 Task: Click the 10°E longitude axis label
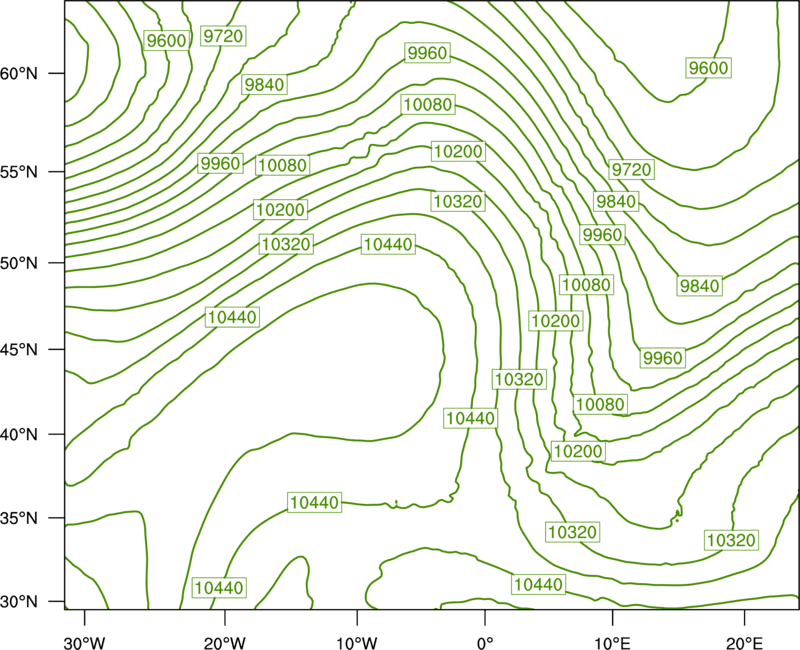coord(611,643)
